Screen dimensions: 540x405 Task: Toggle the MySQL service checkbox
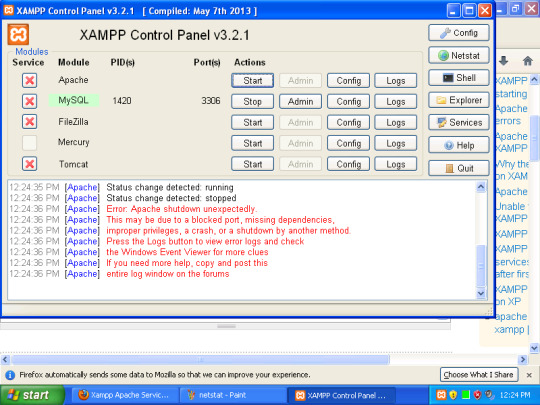click(30, 101)
